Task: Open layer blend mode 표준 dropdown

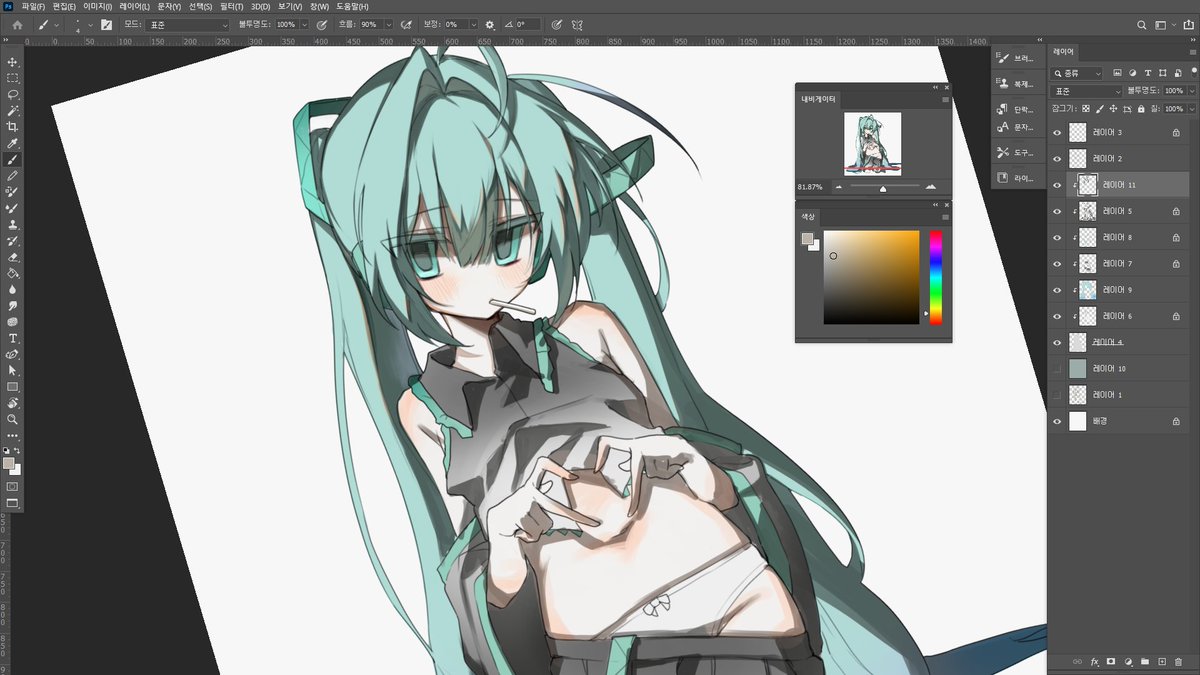Action: coord(1086,91)
